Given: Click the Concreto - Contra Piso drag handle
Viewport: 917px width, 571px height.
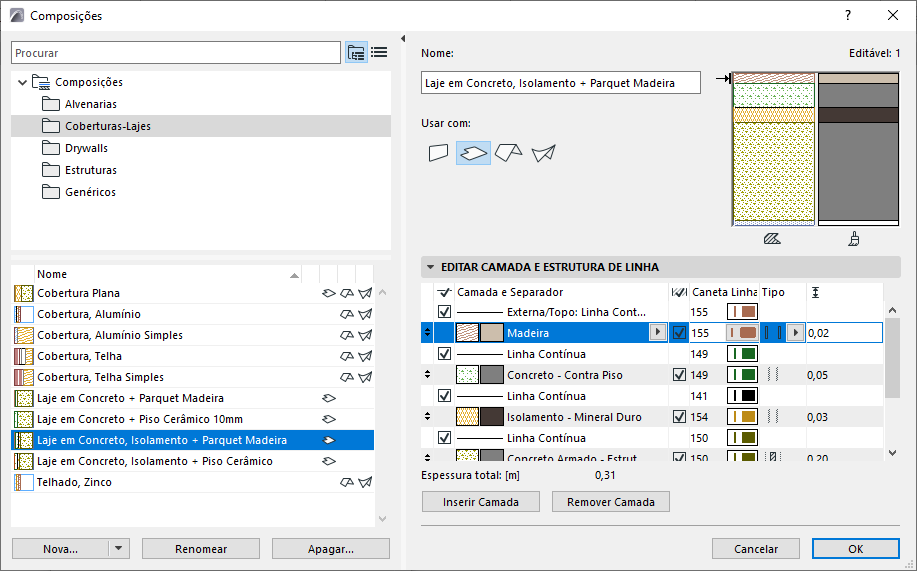Looking at the screenshot, I should click(x=428, y=375).
